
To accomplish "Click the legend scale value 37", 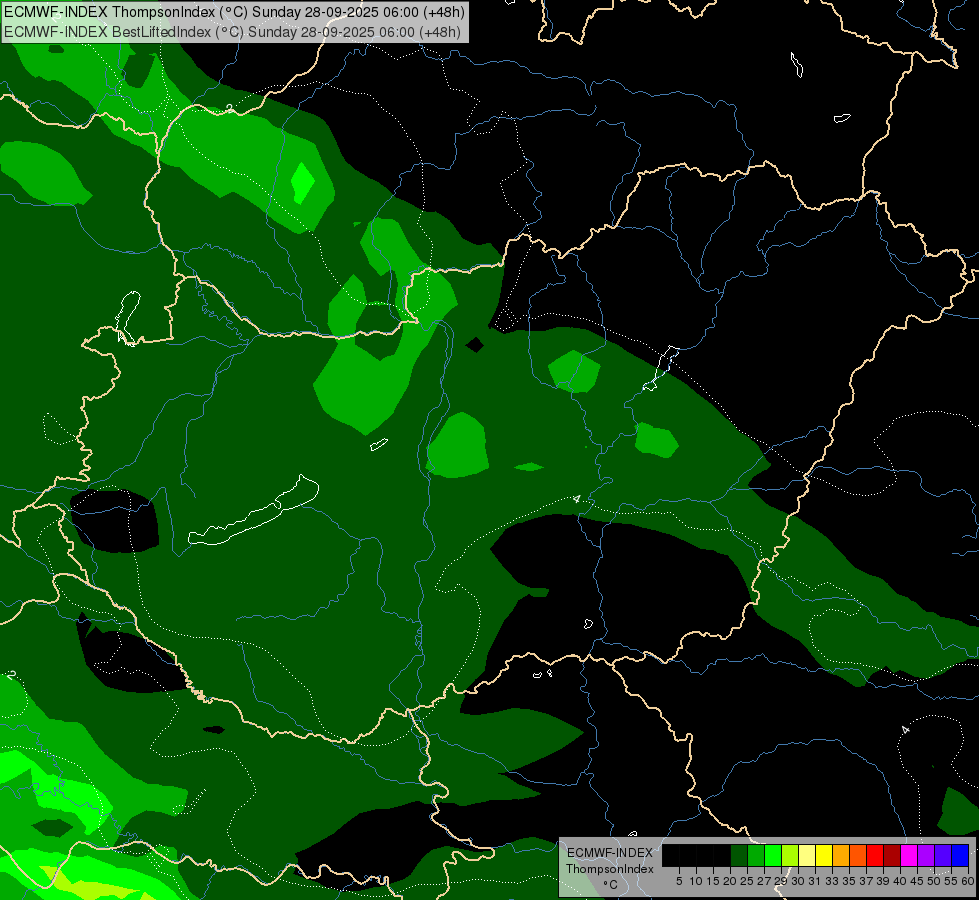I will coord(866,881).
